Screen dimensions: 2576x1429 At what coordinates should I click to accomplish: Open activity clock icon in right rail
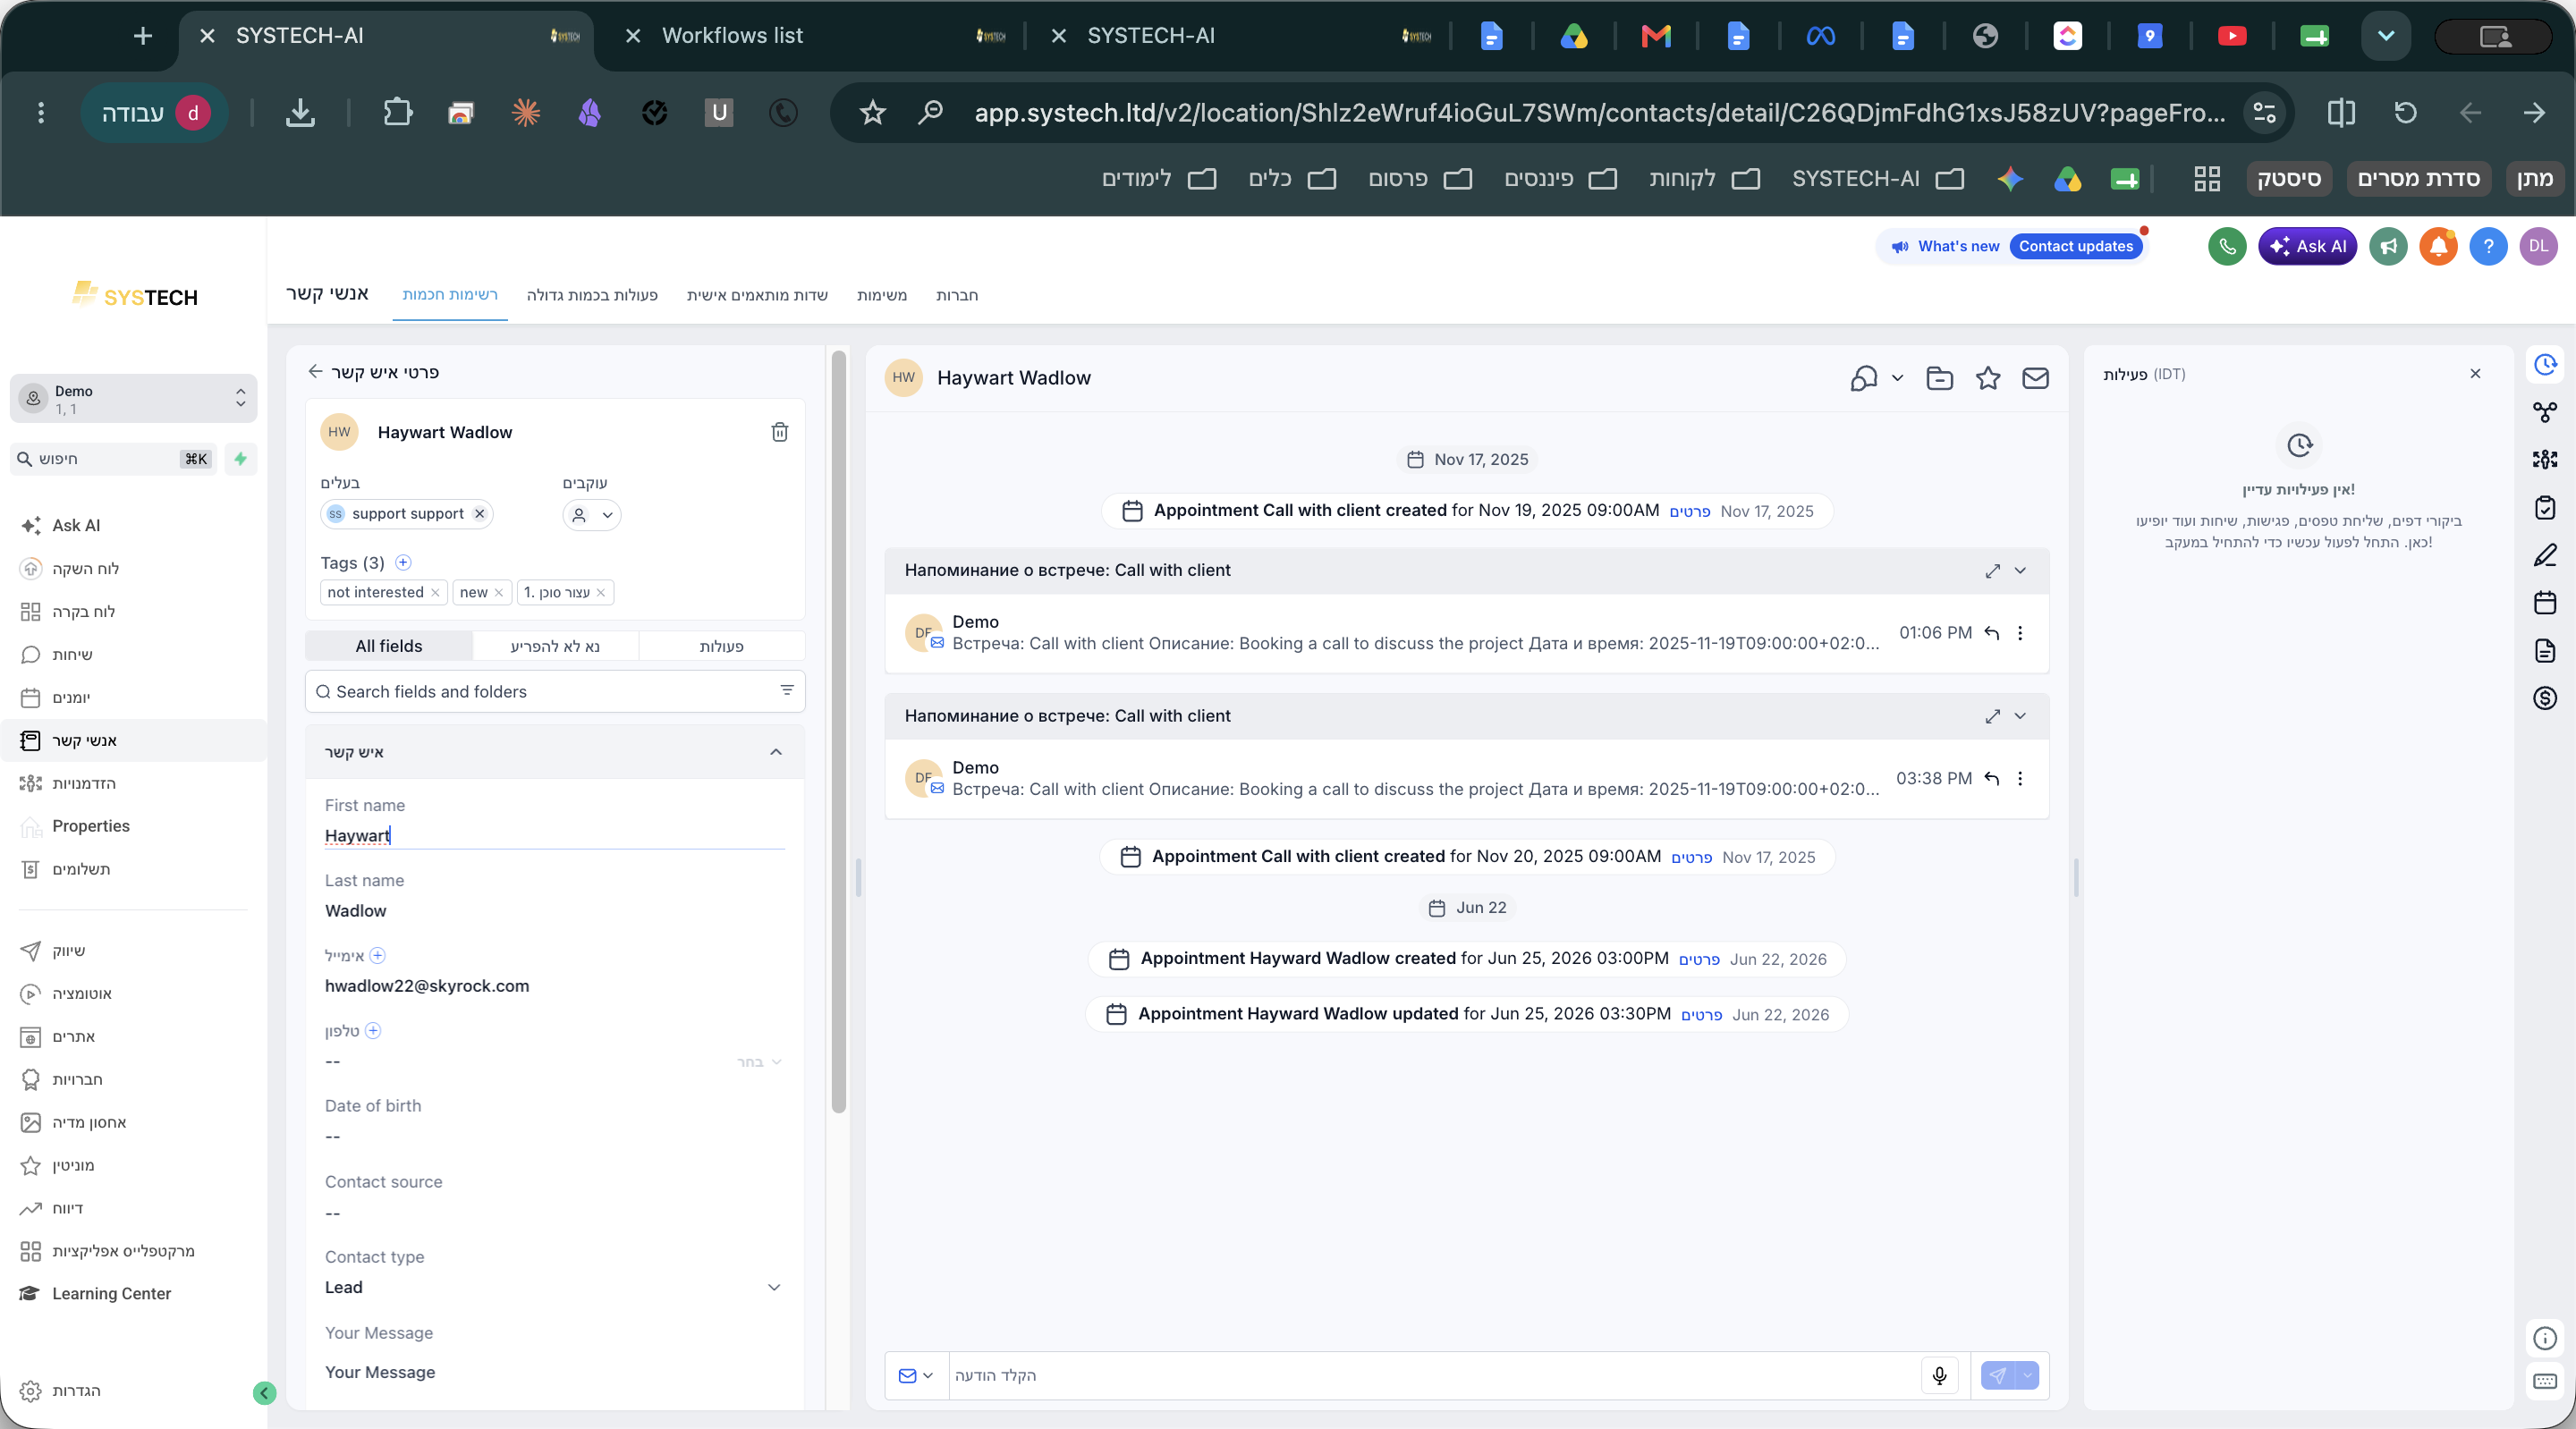tap(2545, 365)
